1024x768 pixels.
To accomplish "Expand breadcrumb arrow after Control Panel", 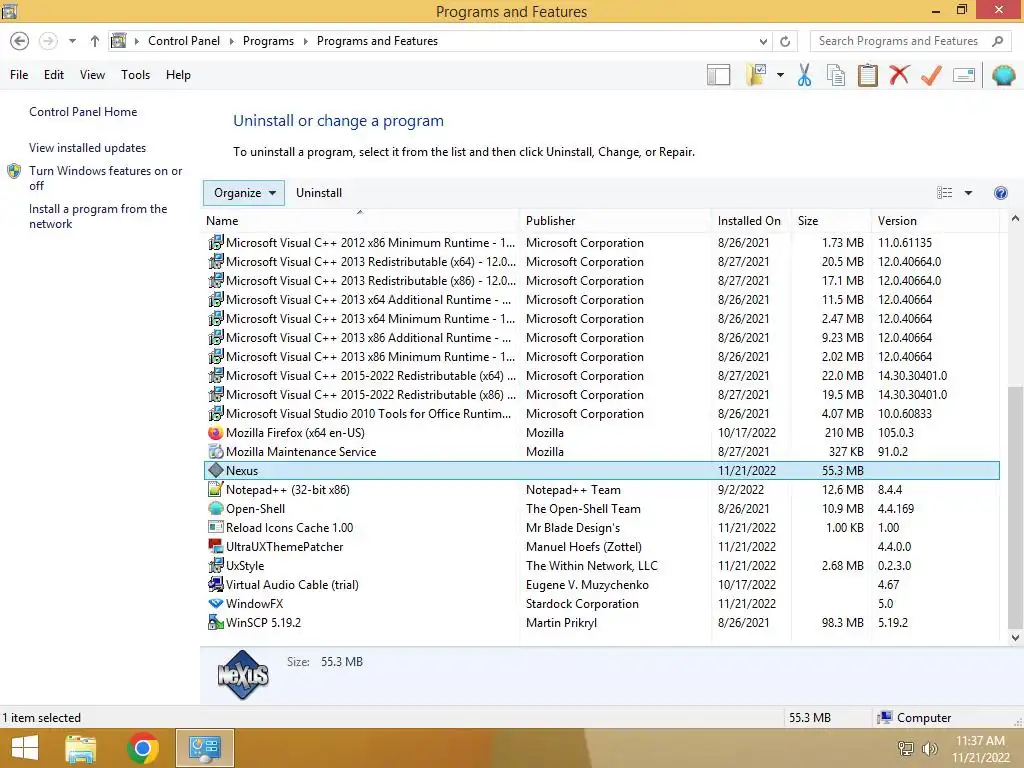I will pos(231,41).
